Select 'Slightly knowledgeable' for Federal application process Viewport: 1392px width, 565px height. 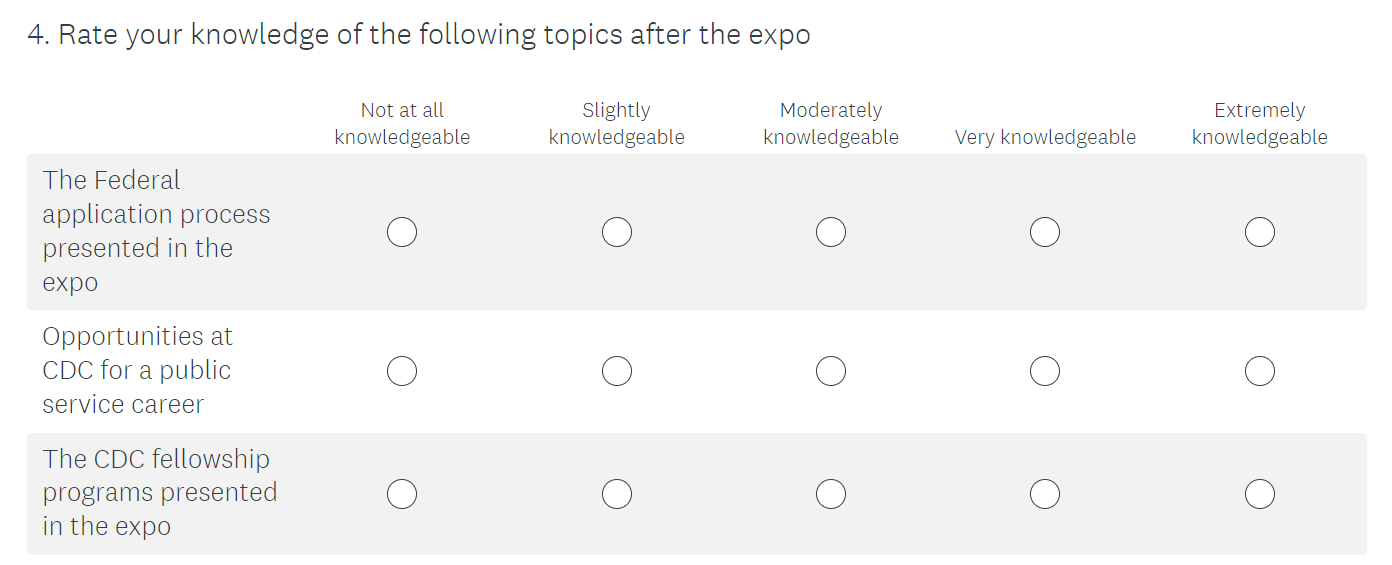click(x=617, y=233)
